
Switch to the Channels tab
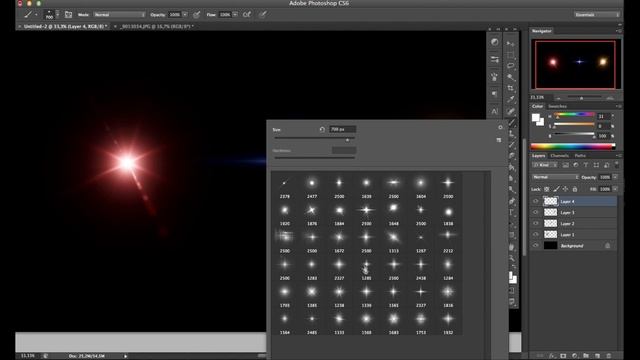560,156
